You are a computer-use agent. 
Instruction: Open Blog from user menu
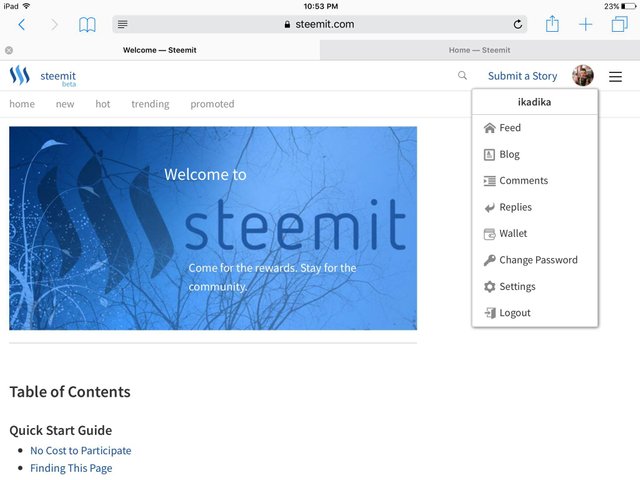(x=535, y=154)
